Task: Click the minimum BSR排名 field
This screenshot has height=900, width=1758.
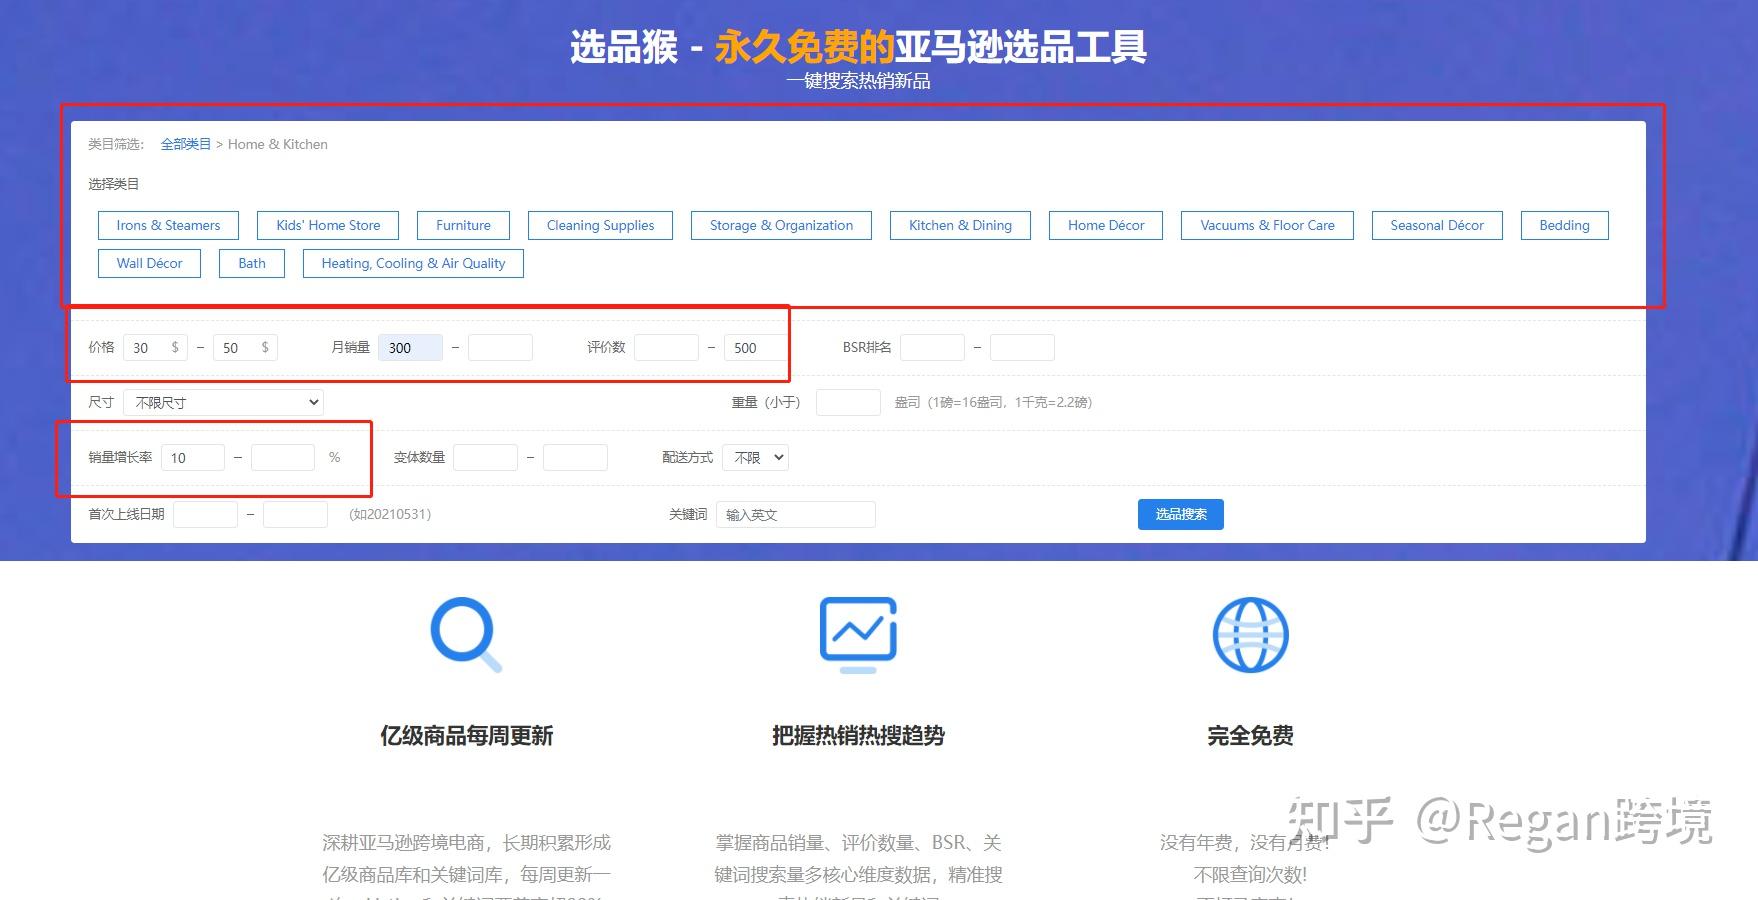Action: 932,347
